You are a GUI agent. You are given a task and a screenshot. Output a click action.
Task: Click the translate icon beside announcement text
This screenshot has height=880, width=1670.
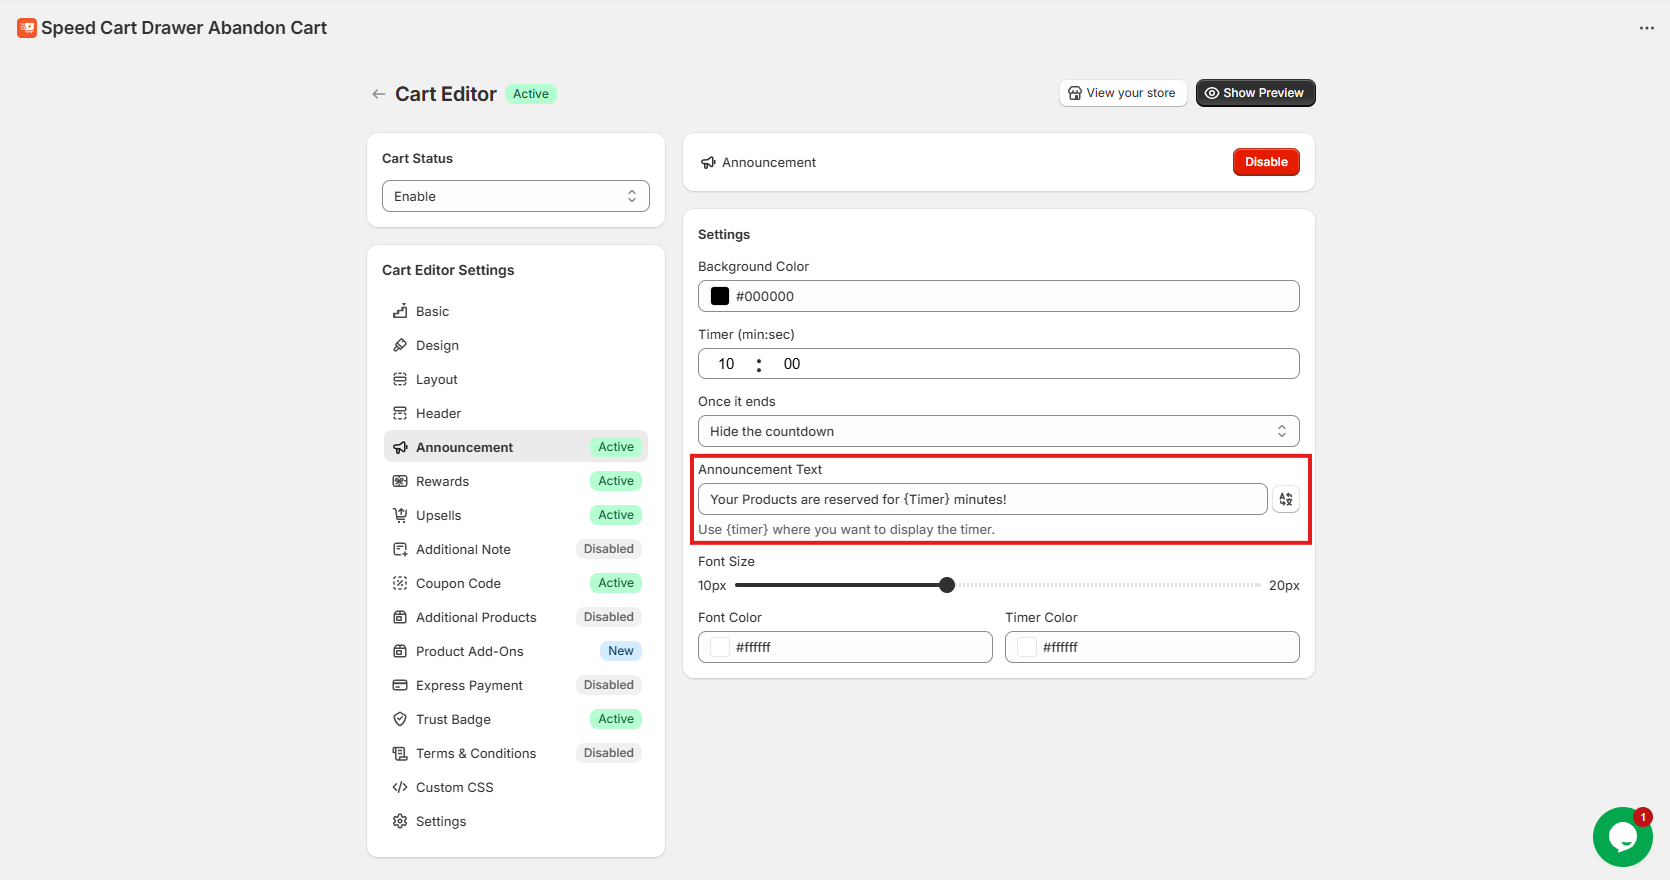[1286, 499]
